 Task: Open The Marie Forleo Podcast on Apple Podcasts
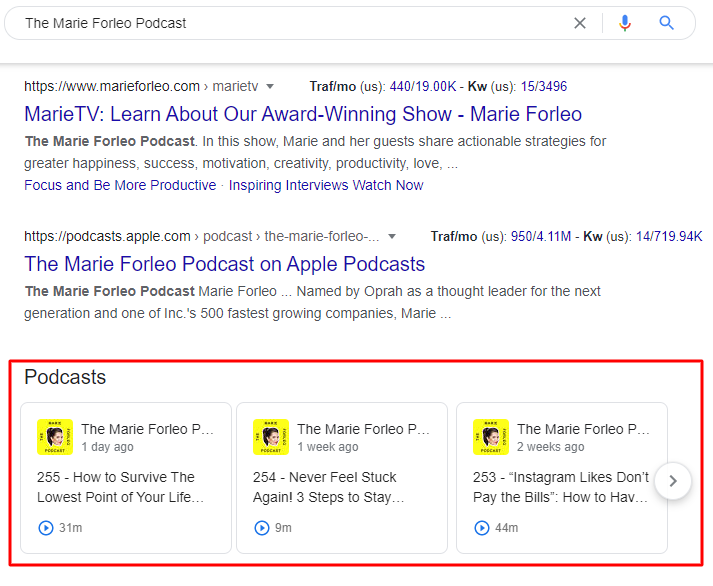click(225, 264)
